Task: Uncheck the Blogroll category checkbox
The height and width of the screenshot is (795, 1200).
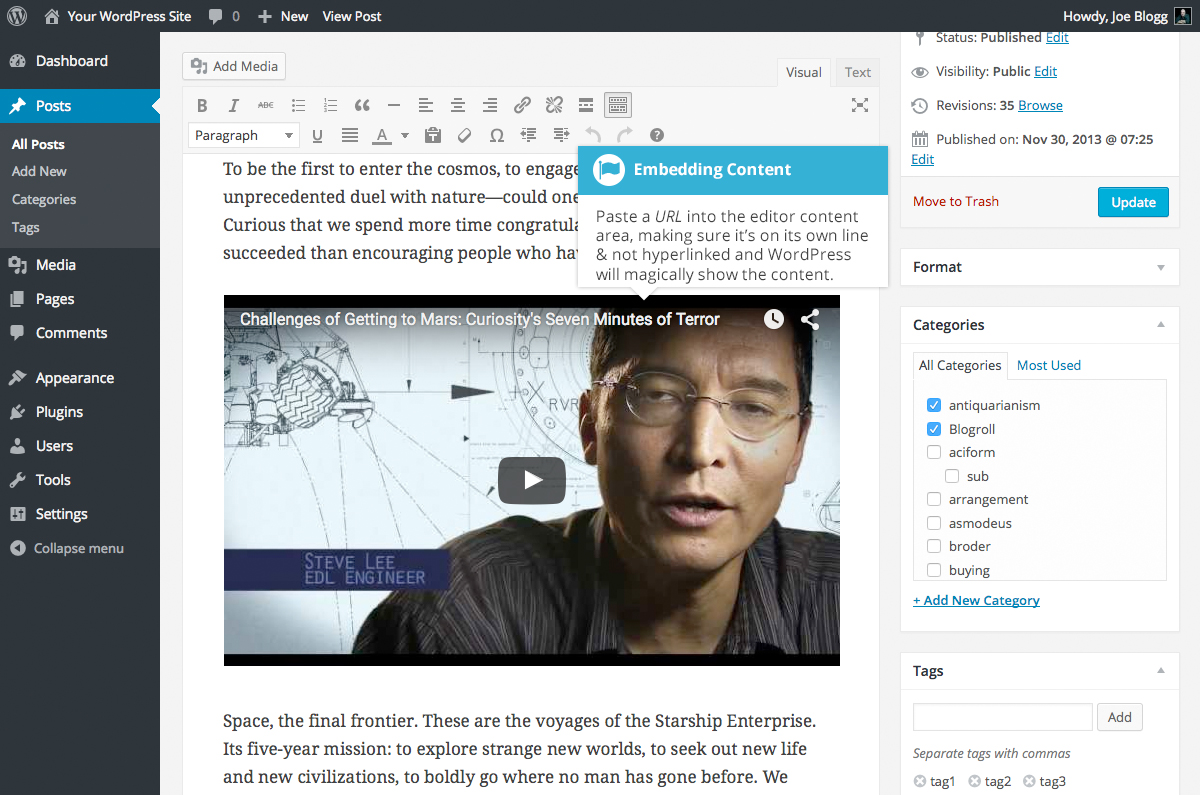Action: point(934,429)
